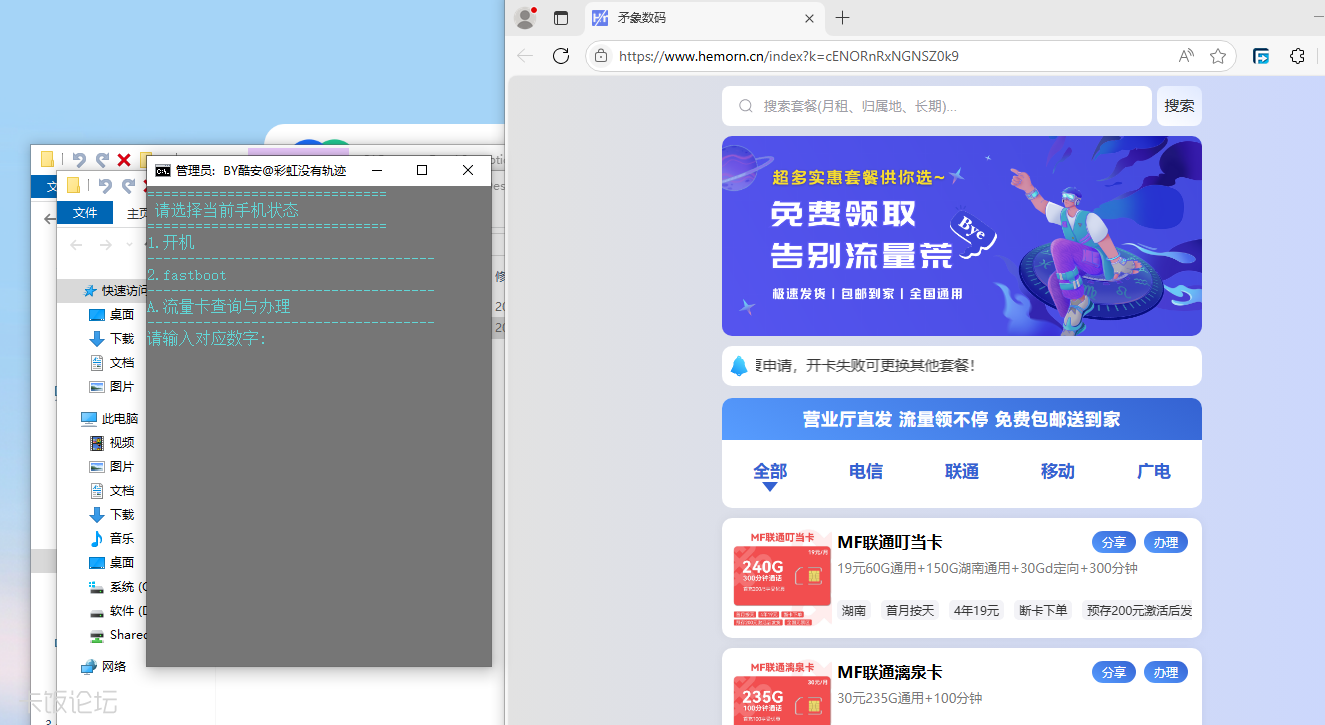Select 此电脑 in Explorer tree
This screenshot has width=1325, height=725.
click(x=109, y=418)
